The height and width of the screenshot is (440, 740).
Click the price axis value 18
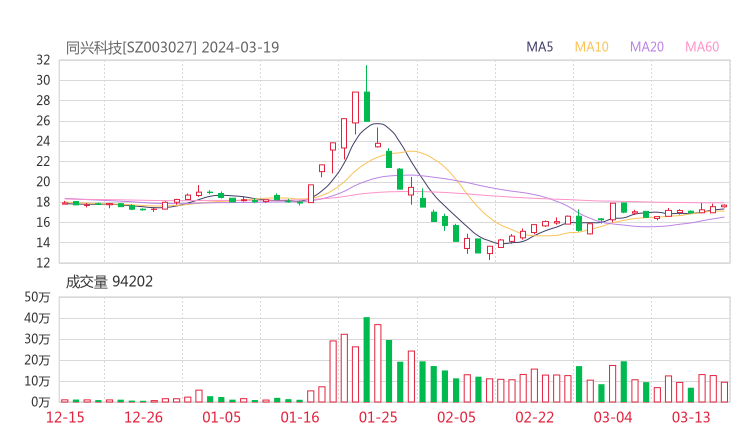43,202
